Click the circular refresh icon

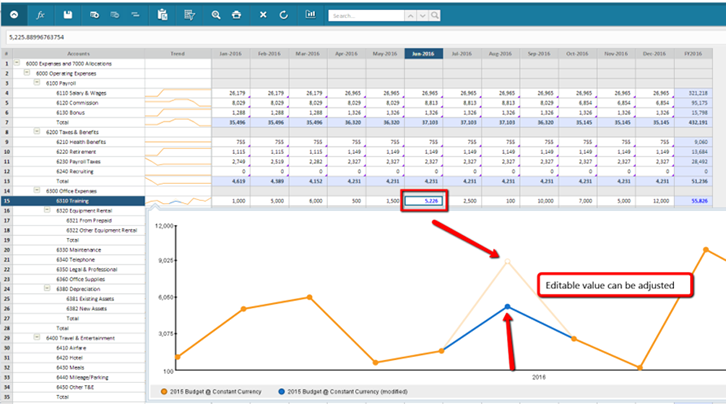[284, 15]
